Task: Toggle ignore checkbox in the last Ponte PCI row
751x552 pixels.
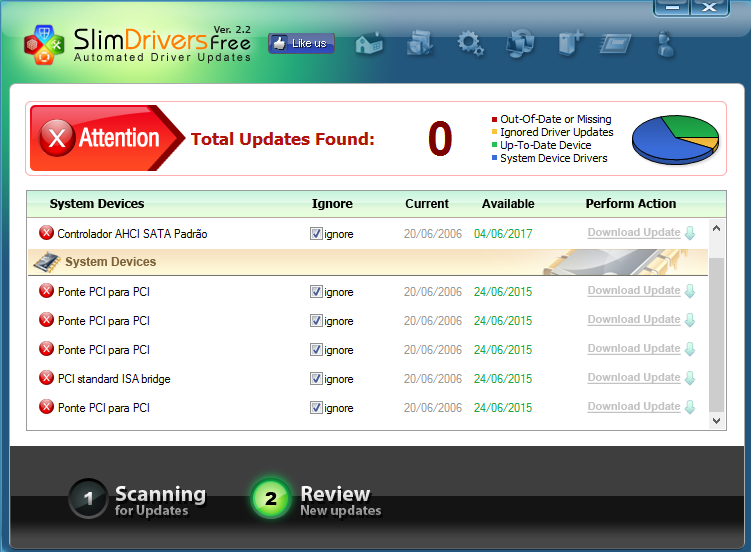Action: (x=316, y=408)
